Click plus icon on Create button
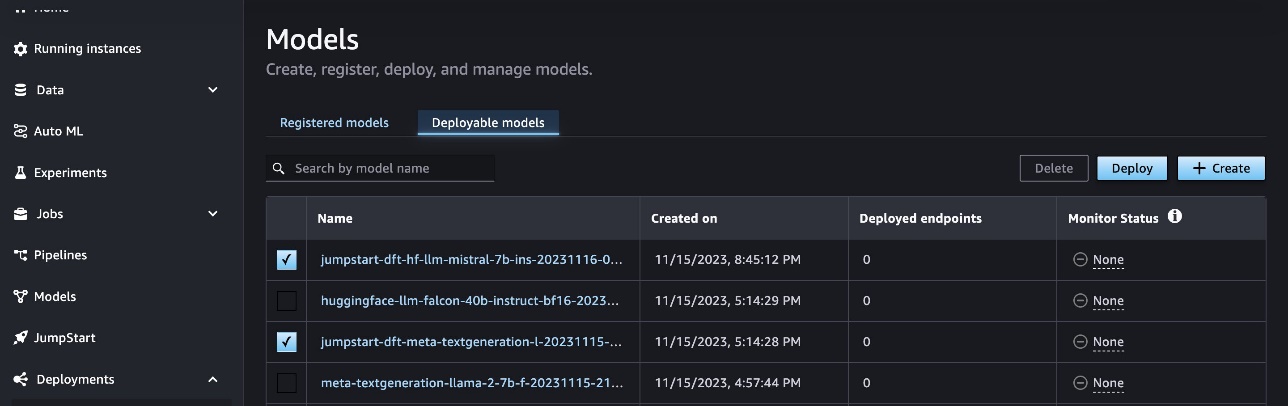The image size is (1288, 406). point(1199,168)
